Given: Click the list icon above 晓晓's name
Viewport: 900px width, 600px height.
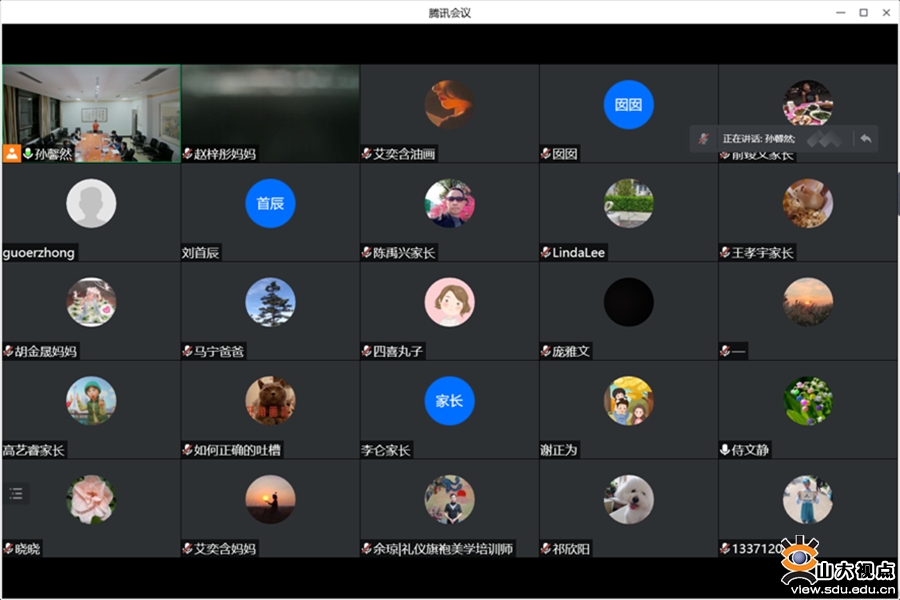Looking at the screenshot, I should point(15,493).
